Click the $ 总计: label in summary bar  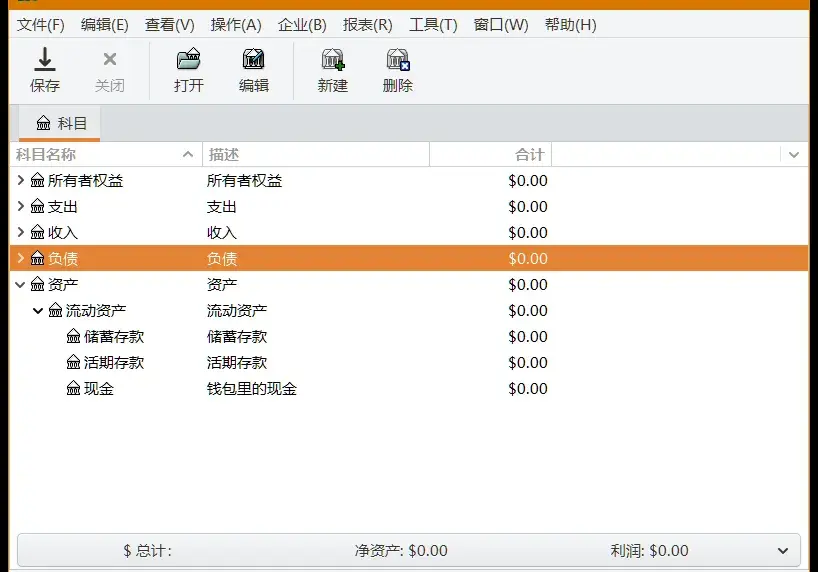pos(148,551)
